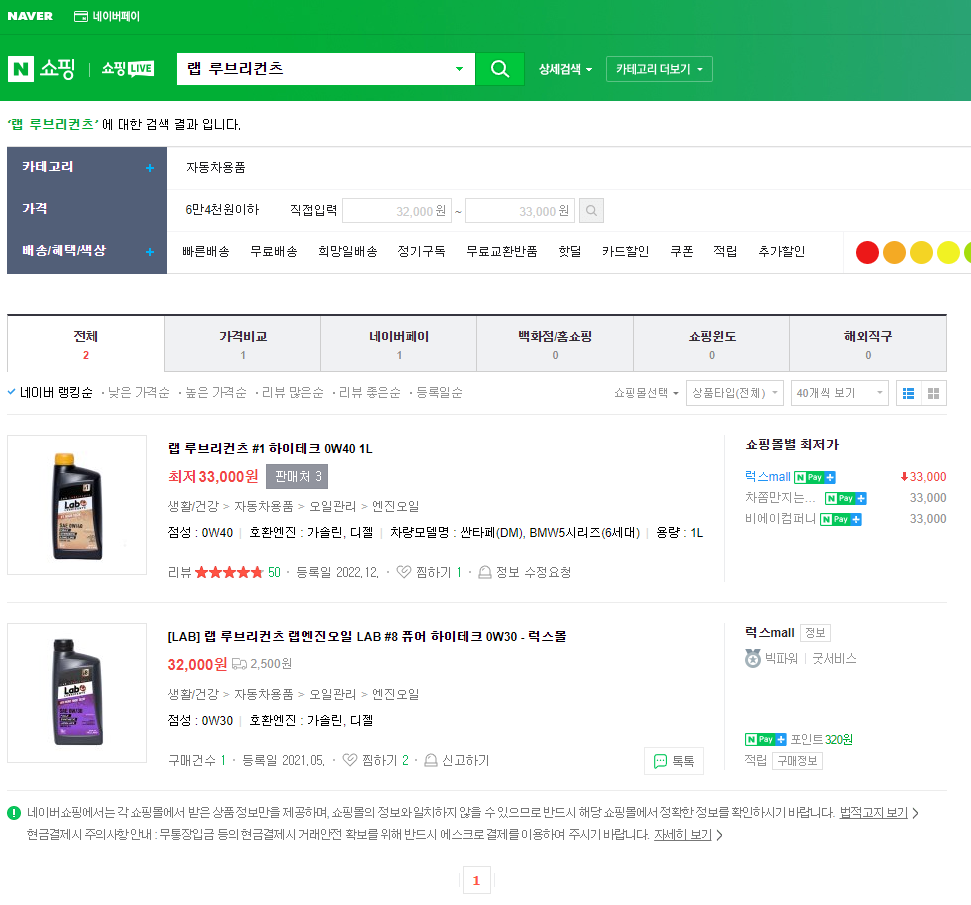
Task: Toggle 빠른배송 filter
Action: pyautogui.click(x=206, y=251)
